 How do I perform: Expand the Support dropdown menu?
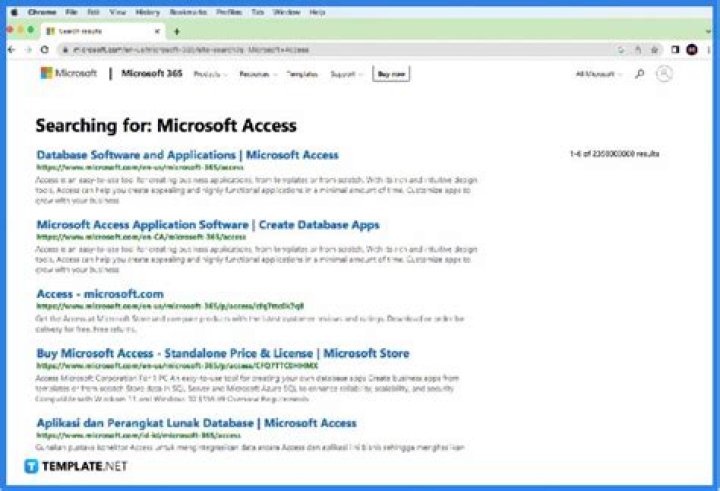pyautogui.click(x=346, y=74)
